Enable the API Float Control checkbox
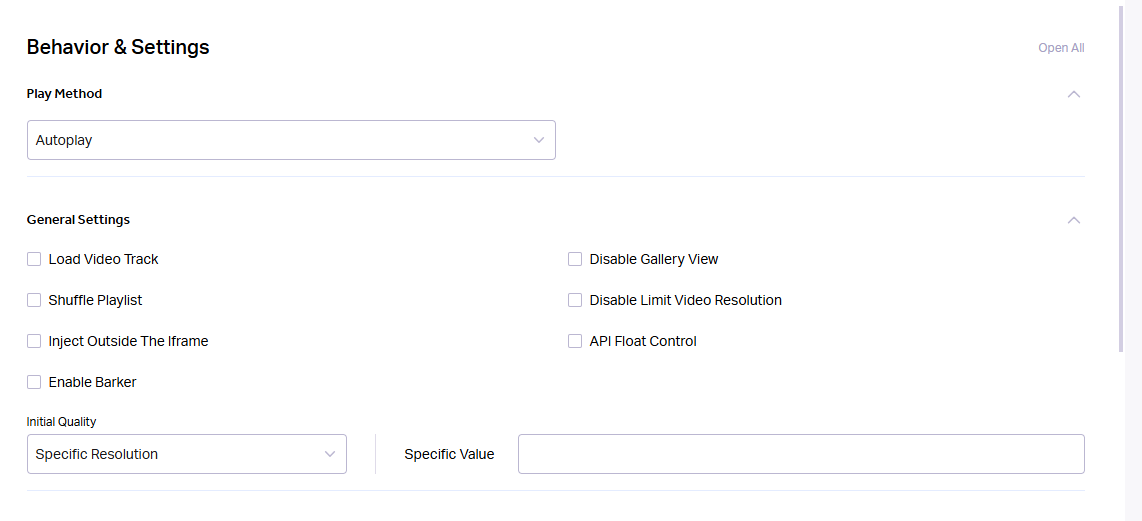This screenshot has width=1142, height=521. [575, 340]
